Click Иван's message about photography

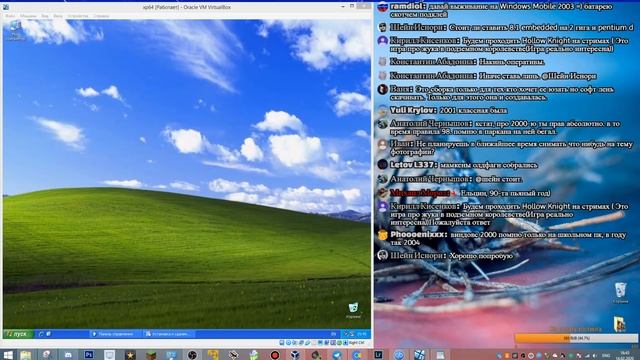point(511,148)
